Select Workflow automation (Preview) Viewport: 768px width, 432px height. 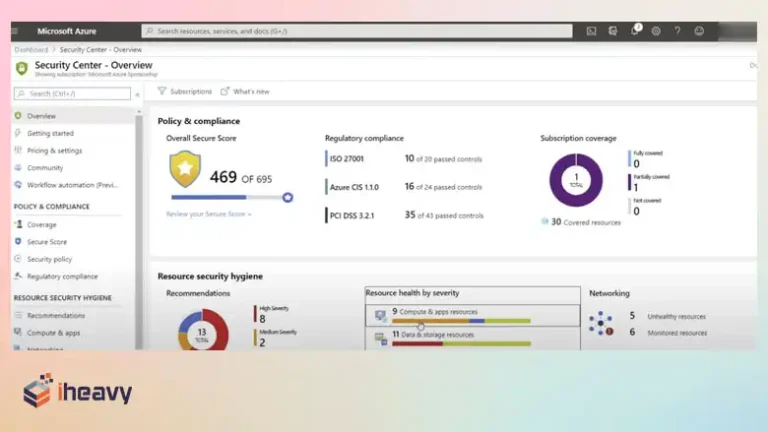(x=72, y=185)
